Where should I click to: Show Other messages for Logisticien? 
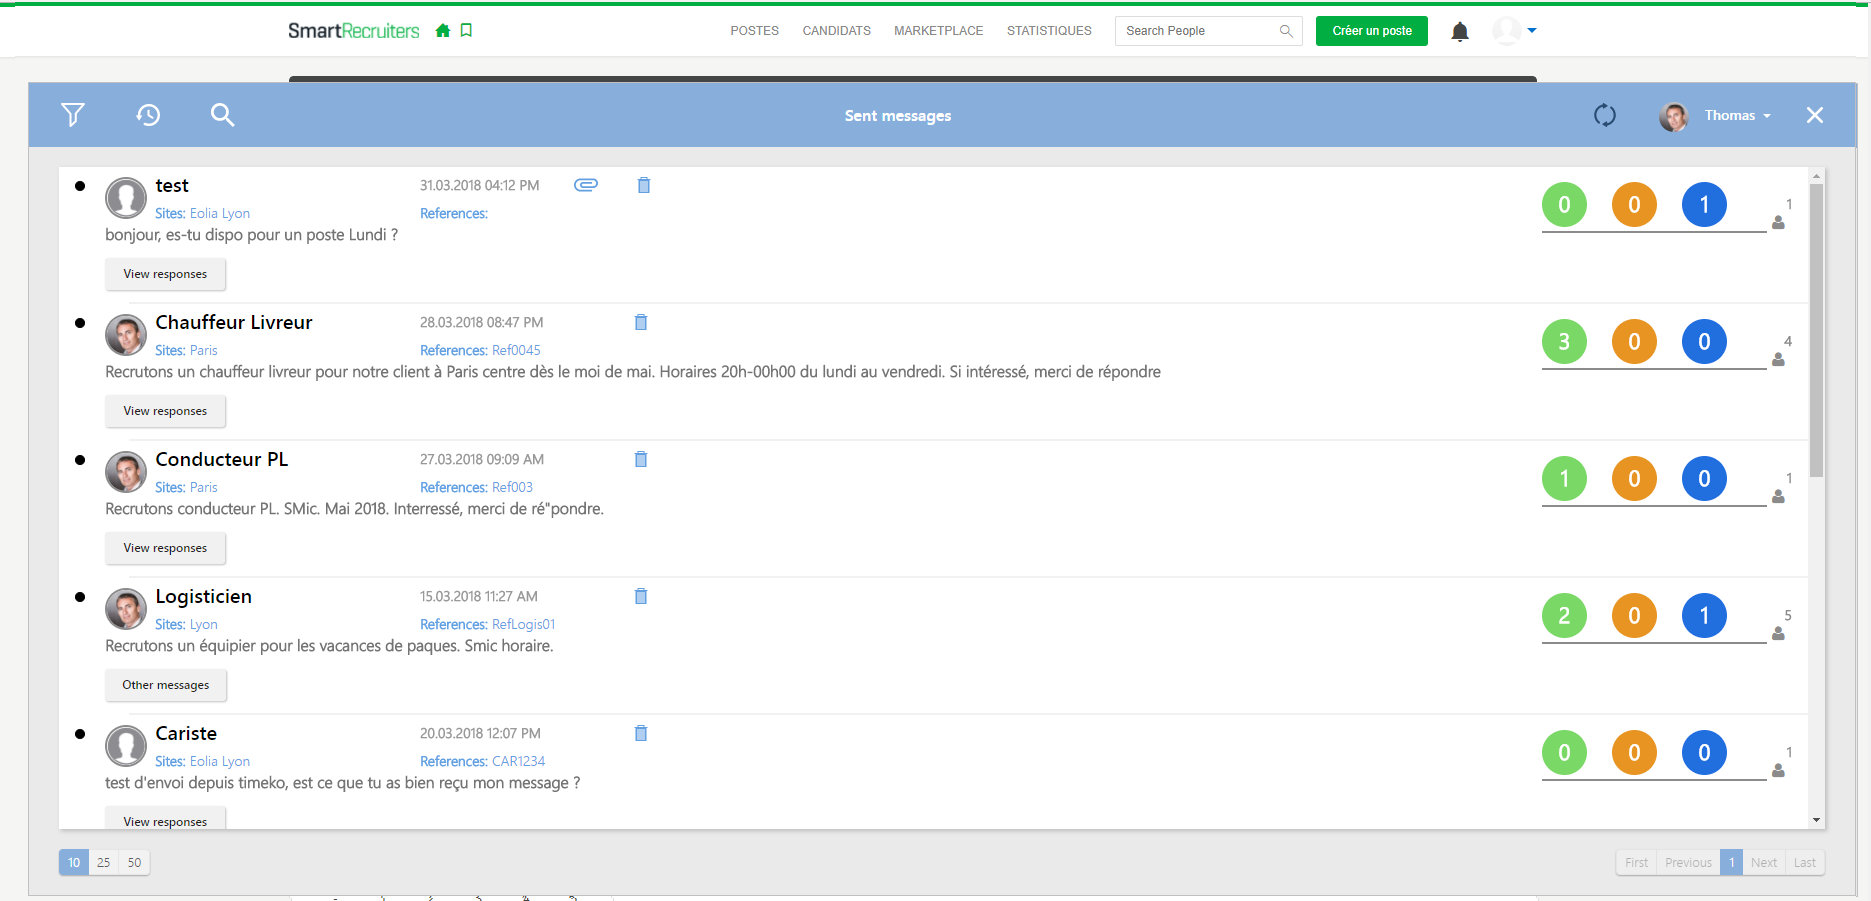click(x=165, y=685)
